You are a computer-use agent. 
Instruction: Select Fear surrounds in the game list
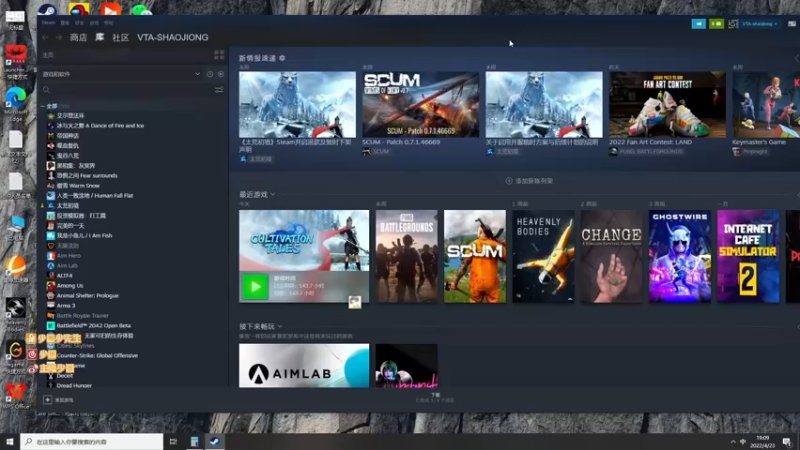click(87, 176)
